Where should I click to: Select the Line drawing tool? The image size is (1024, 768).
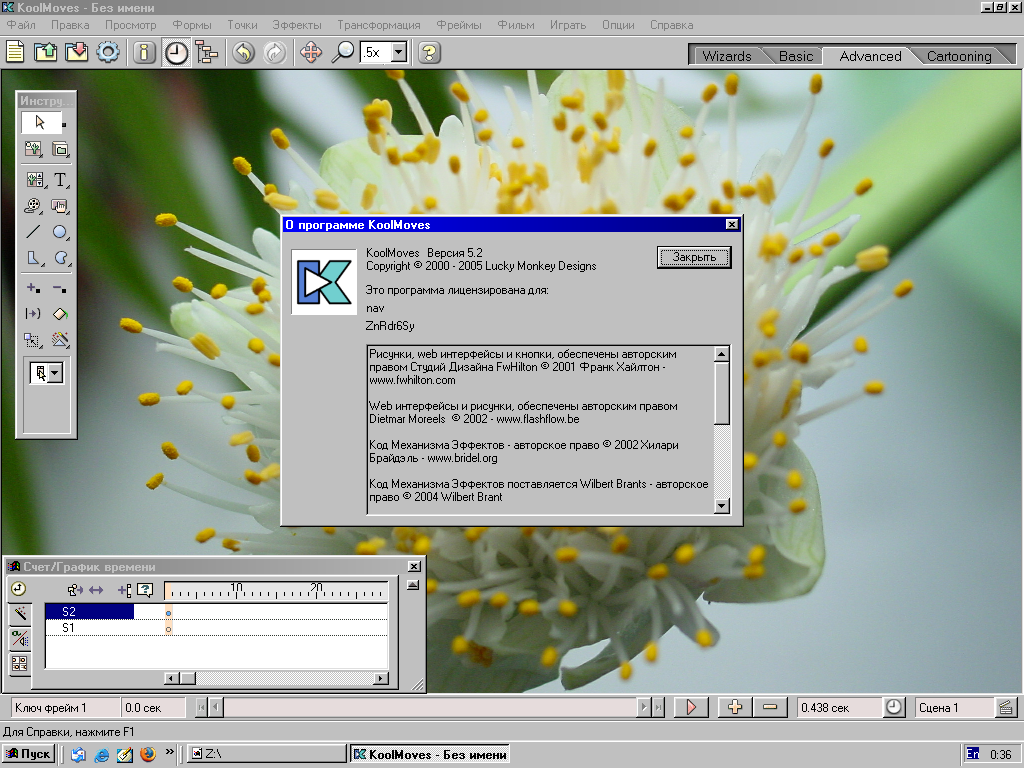[34, 232]
